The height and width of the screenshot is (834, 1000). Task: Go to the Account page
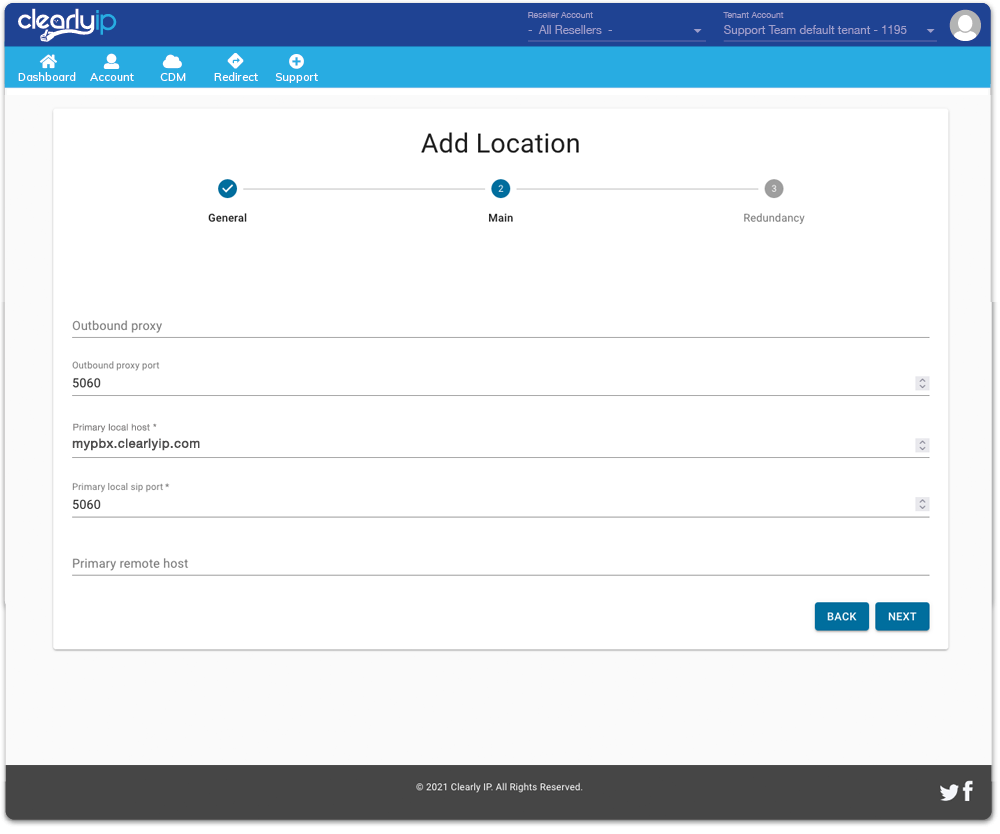[x=112, y=68]
